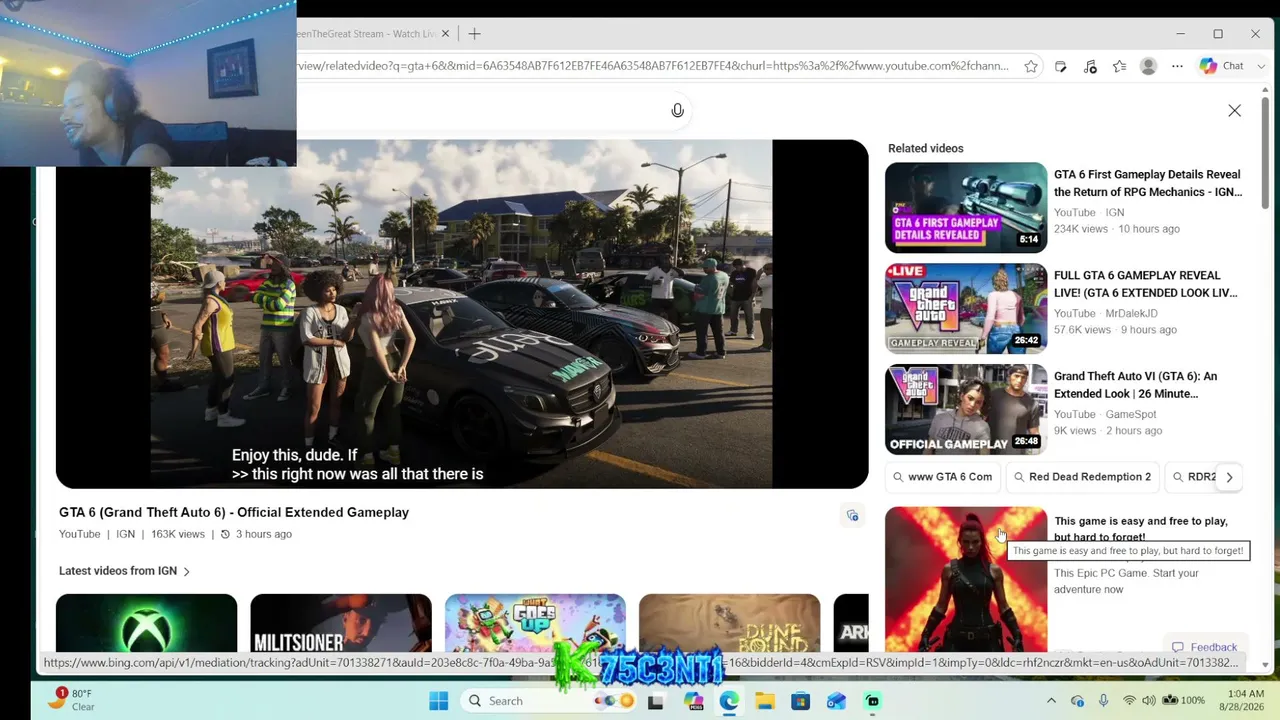Open the blue mail app on taskbar
This screenshot has width=1280, height=720.
pyautogui.click(x=836, y=701)
